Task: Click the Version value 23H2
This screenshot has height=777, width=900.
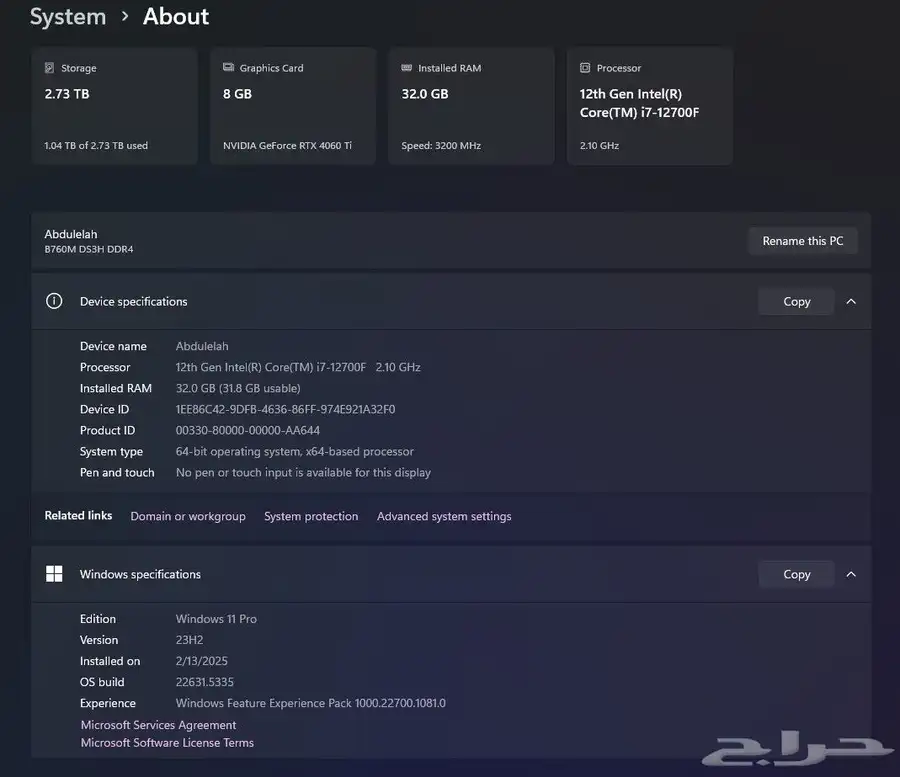Action: click(x=189, y=640)
